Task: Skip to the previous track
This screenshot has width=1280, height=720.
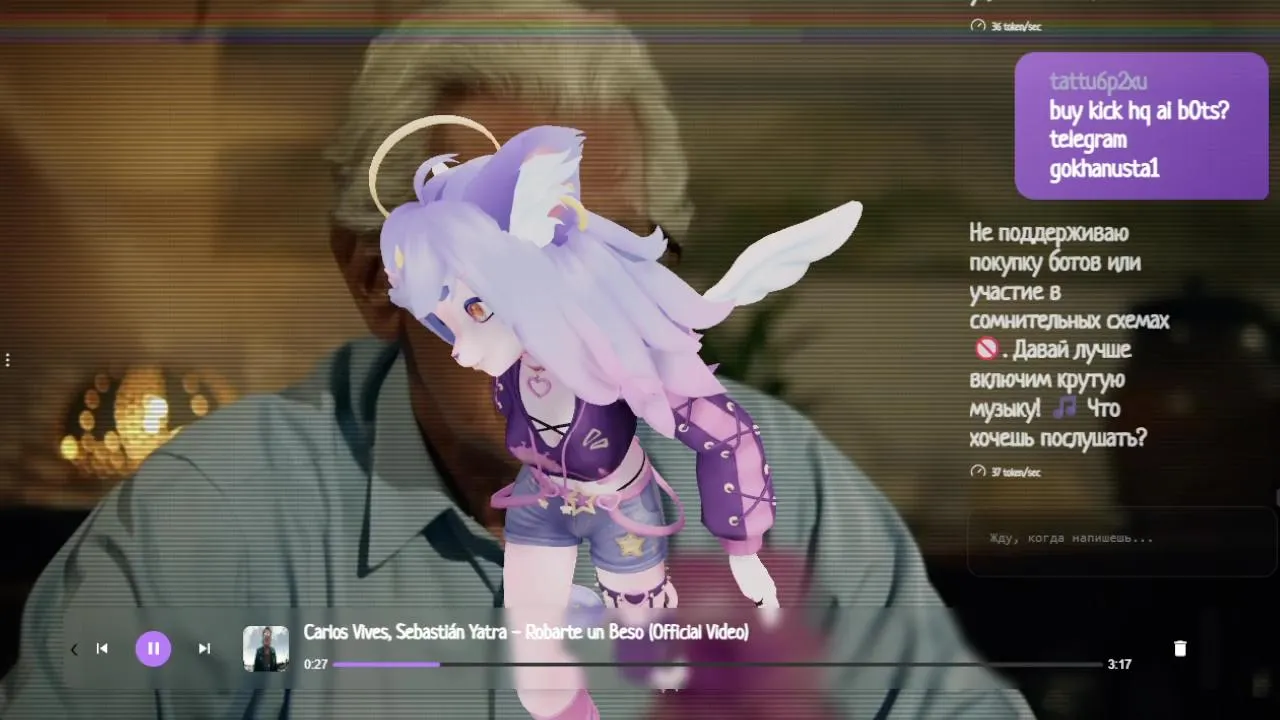Action: [x=102, y=649]
